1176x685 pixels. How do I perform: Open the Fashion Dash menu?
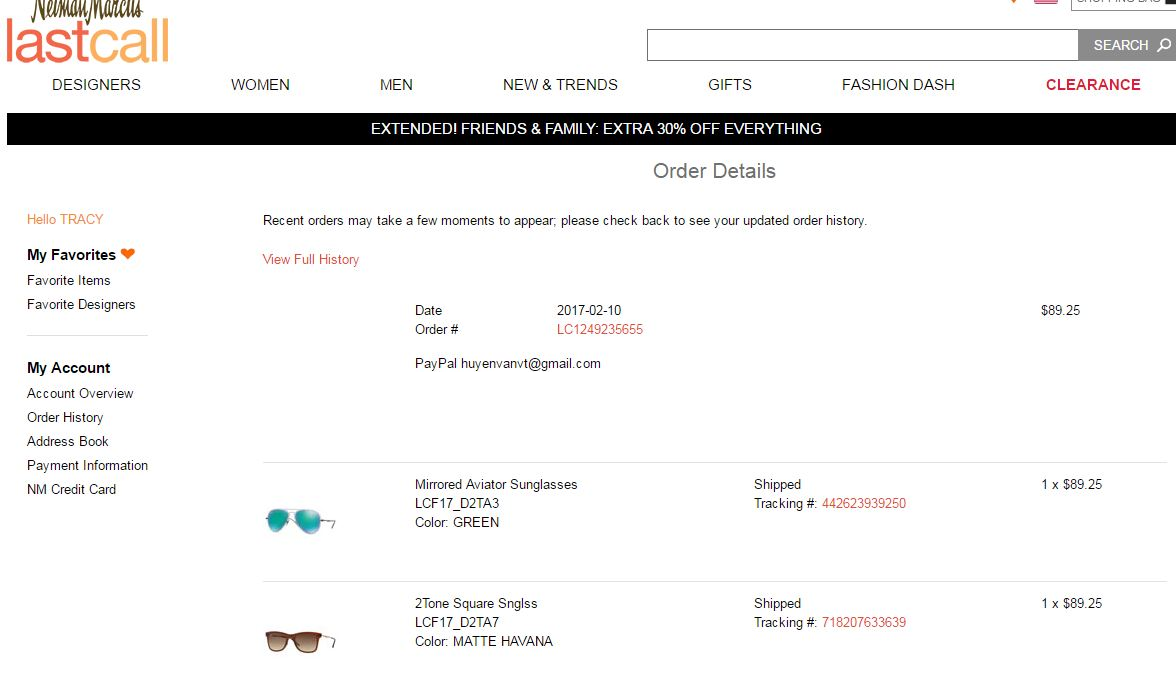coord(898,85)
